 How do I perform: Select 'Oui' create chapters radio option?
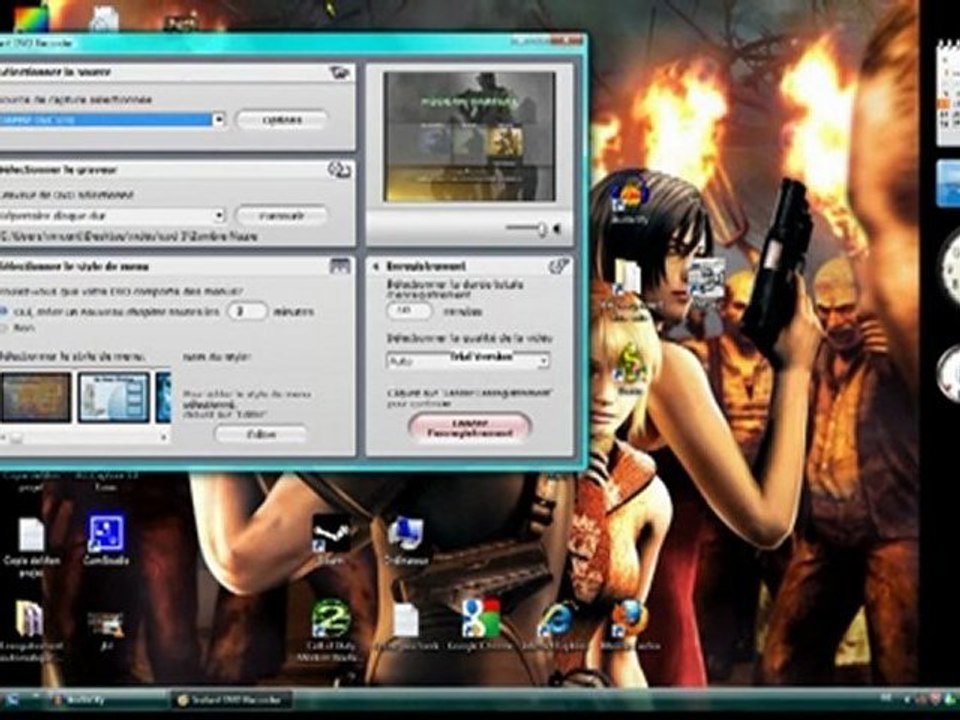tap(5, 312)
